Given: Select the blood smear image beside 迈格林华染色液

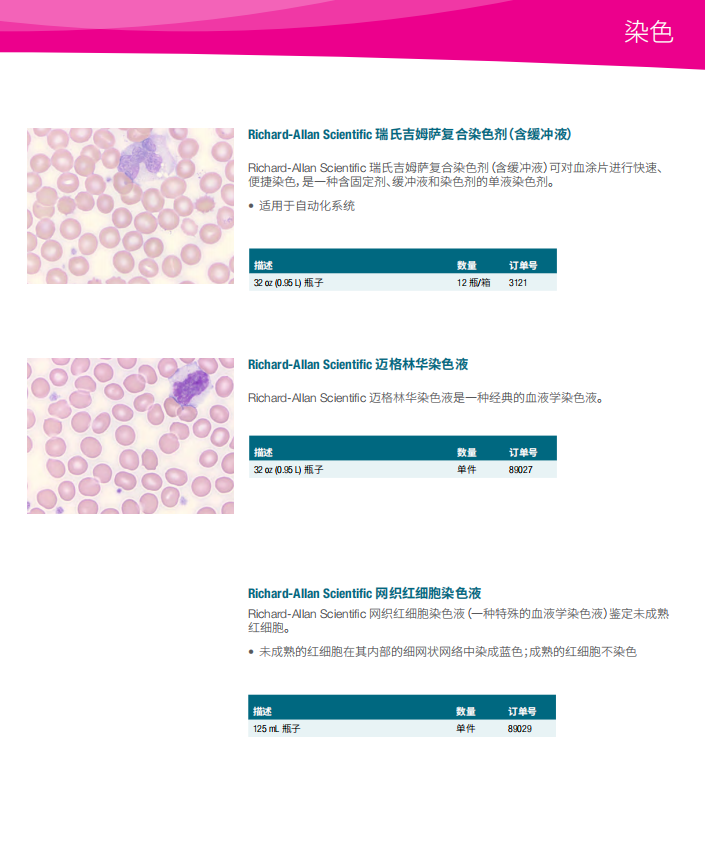Looking at the screenshot, I should click(130, 436).
